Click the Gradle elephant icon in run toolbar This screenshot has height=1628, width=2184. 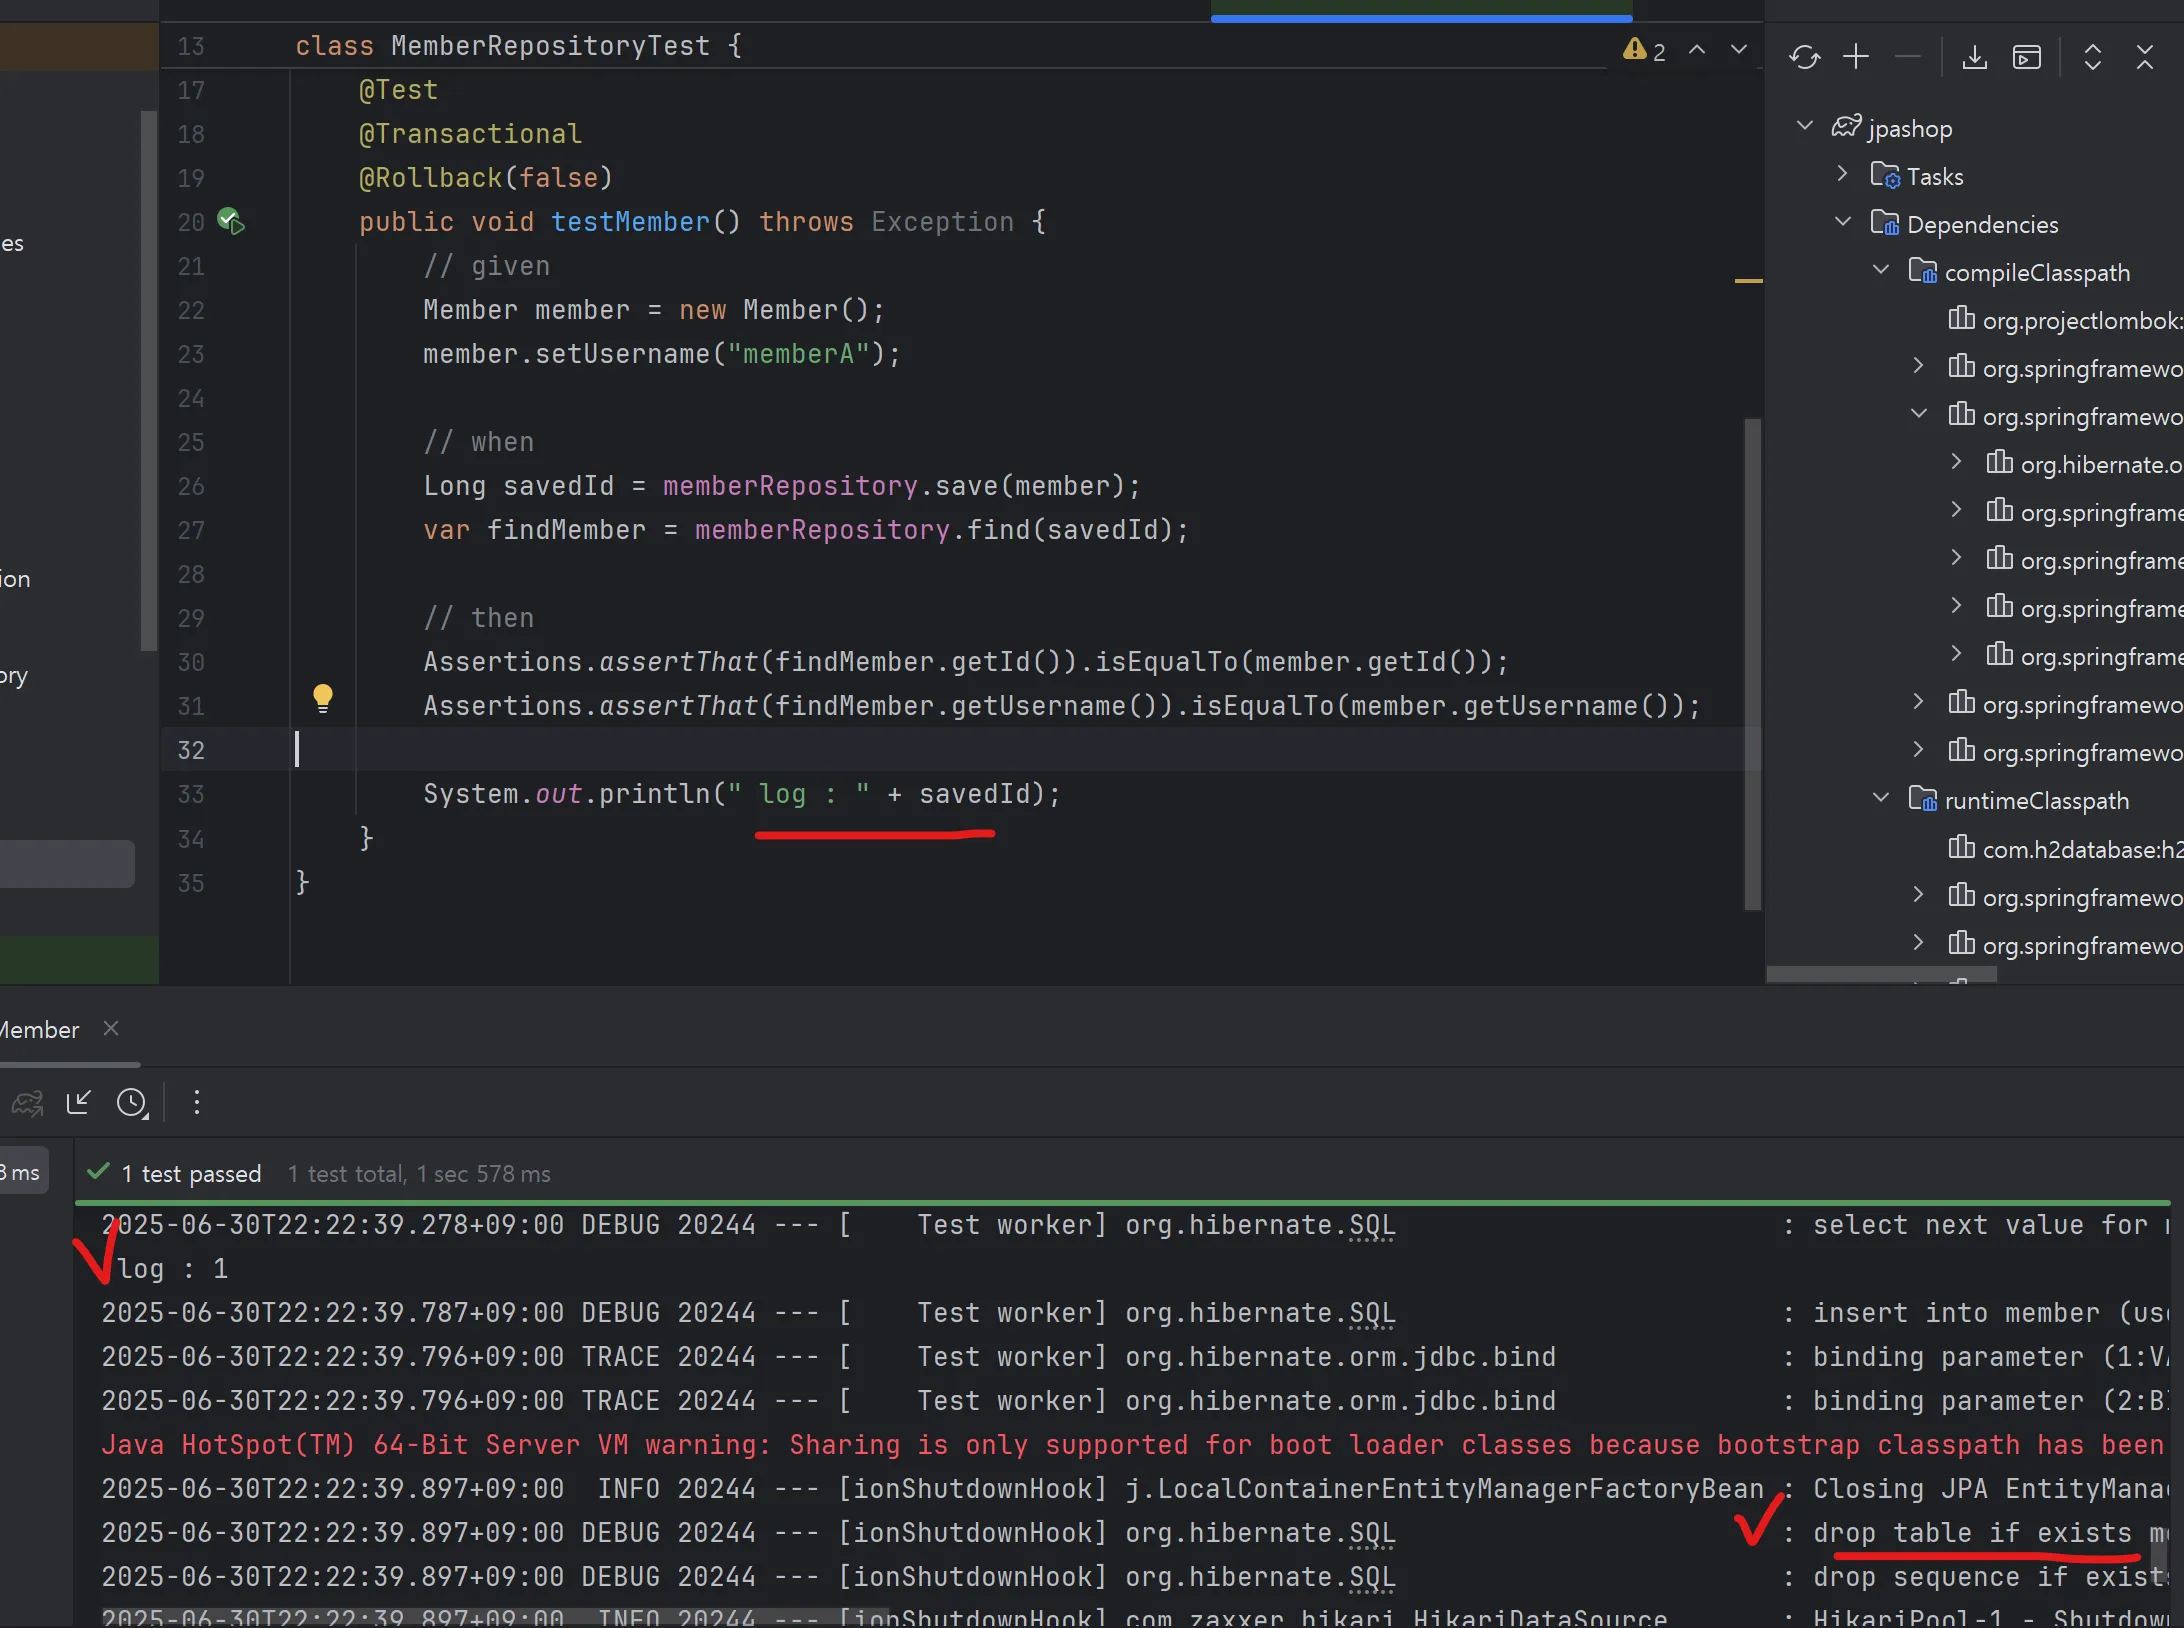(x=27, y=1103)
